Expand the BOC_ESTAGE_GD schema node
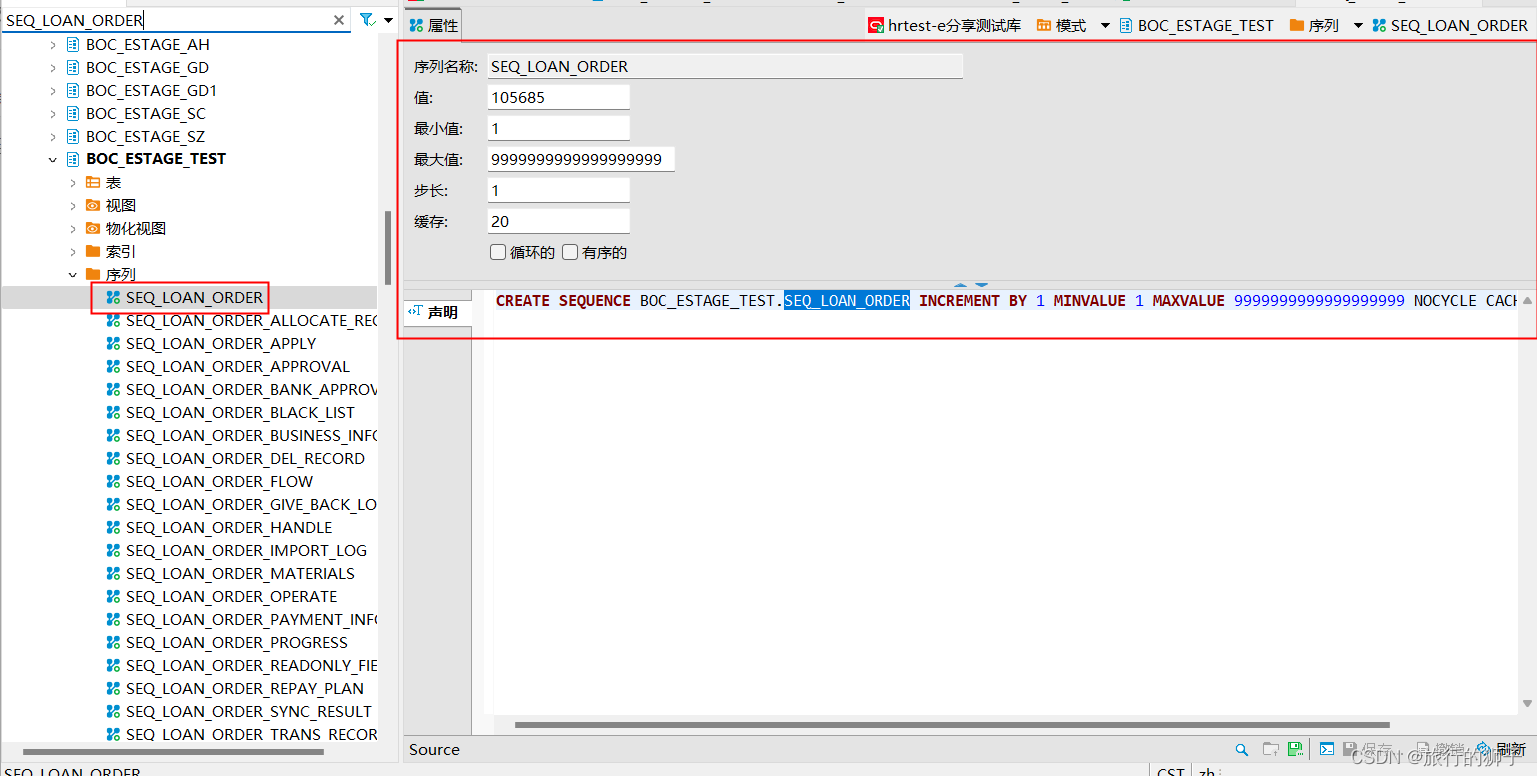The width and height of the screenshot is (1537, 776). click(52, 68)
